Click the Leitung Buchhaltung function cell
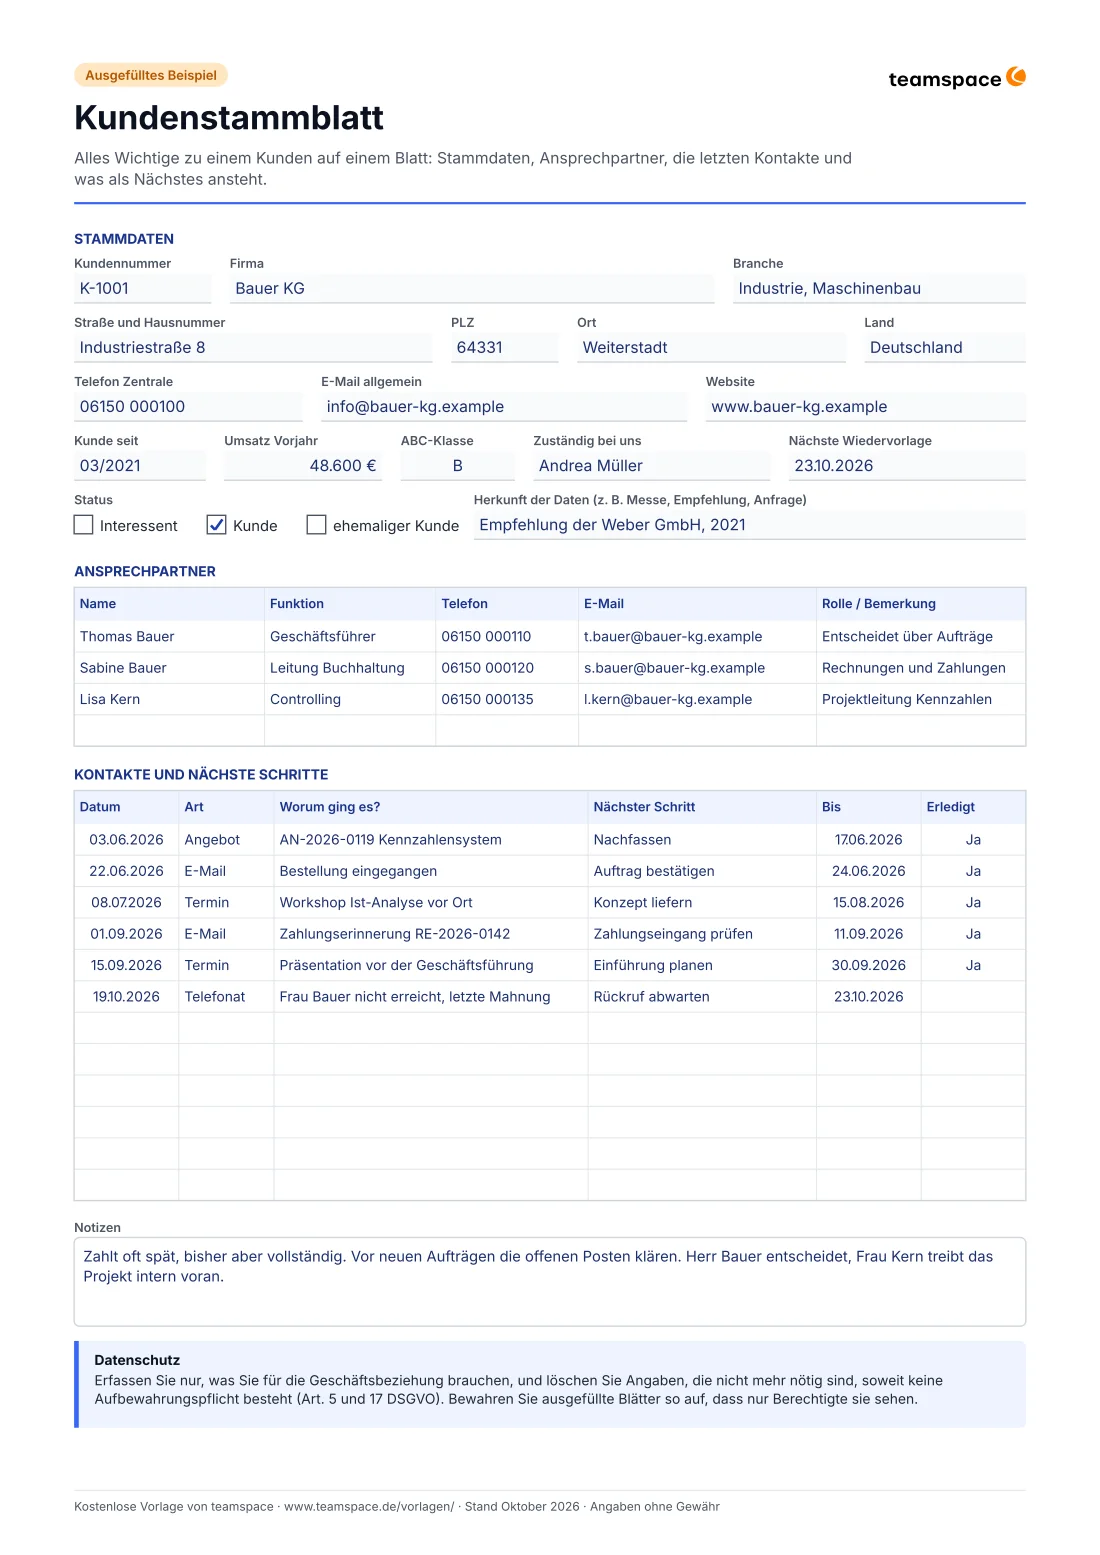This screenshot has width=1100, height=1555. [350, 668]
